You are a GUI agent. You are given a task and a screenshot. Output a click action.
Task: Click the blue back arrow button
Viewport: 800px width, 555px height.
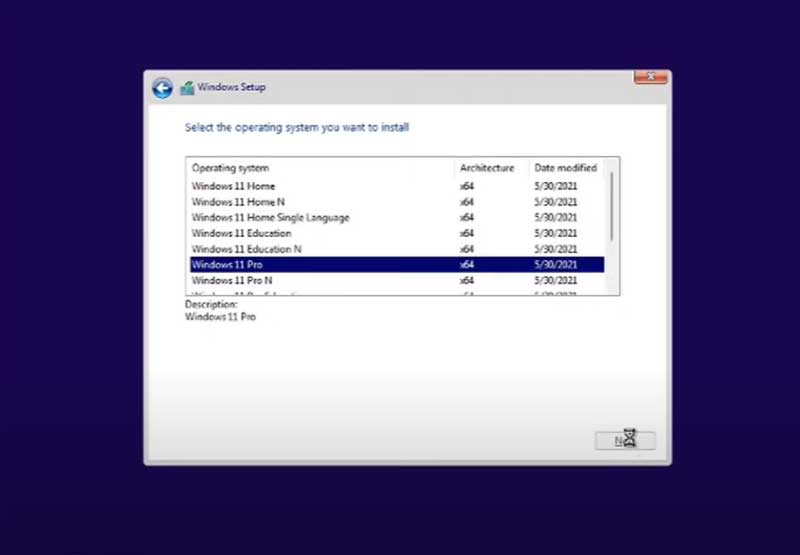[162, 88]
